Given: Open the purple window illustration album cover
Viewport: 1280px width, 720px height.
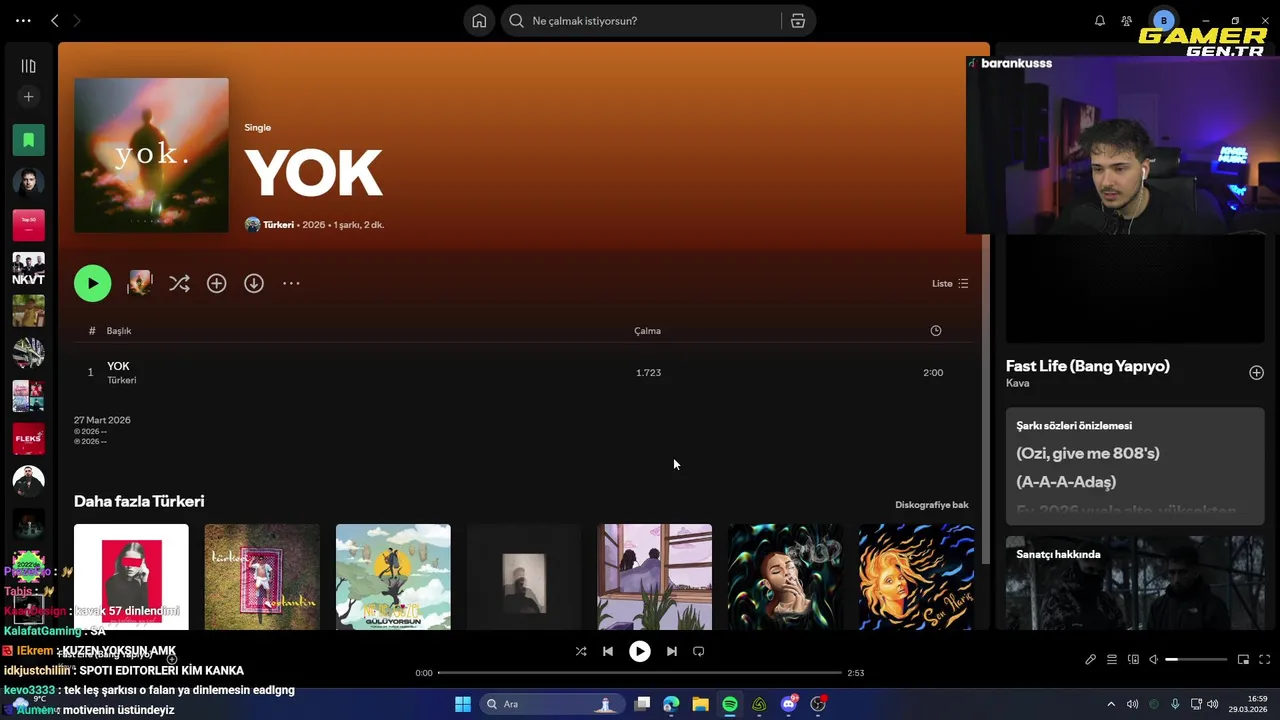Looking at the screenshot, I should 655,577.
